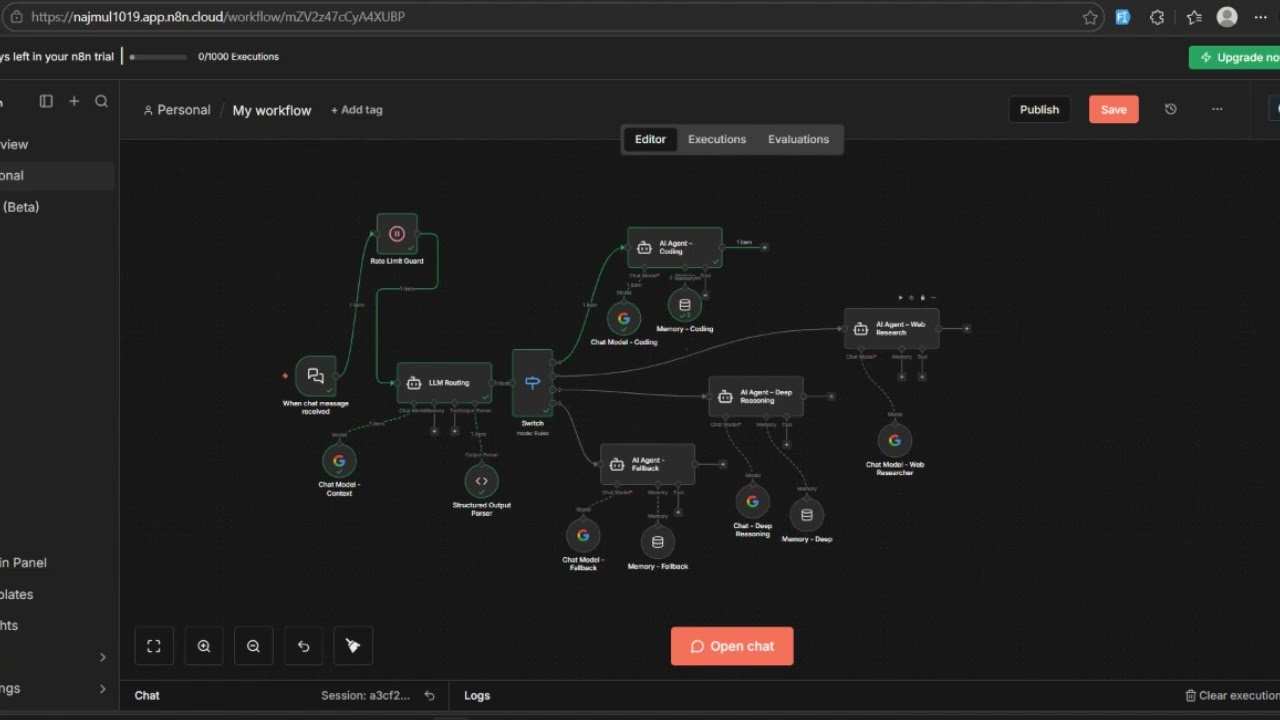
Task: Switch to the Editor tab
Action: click(650, 139)
